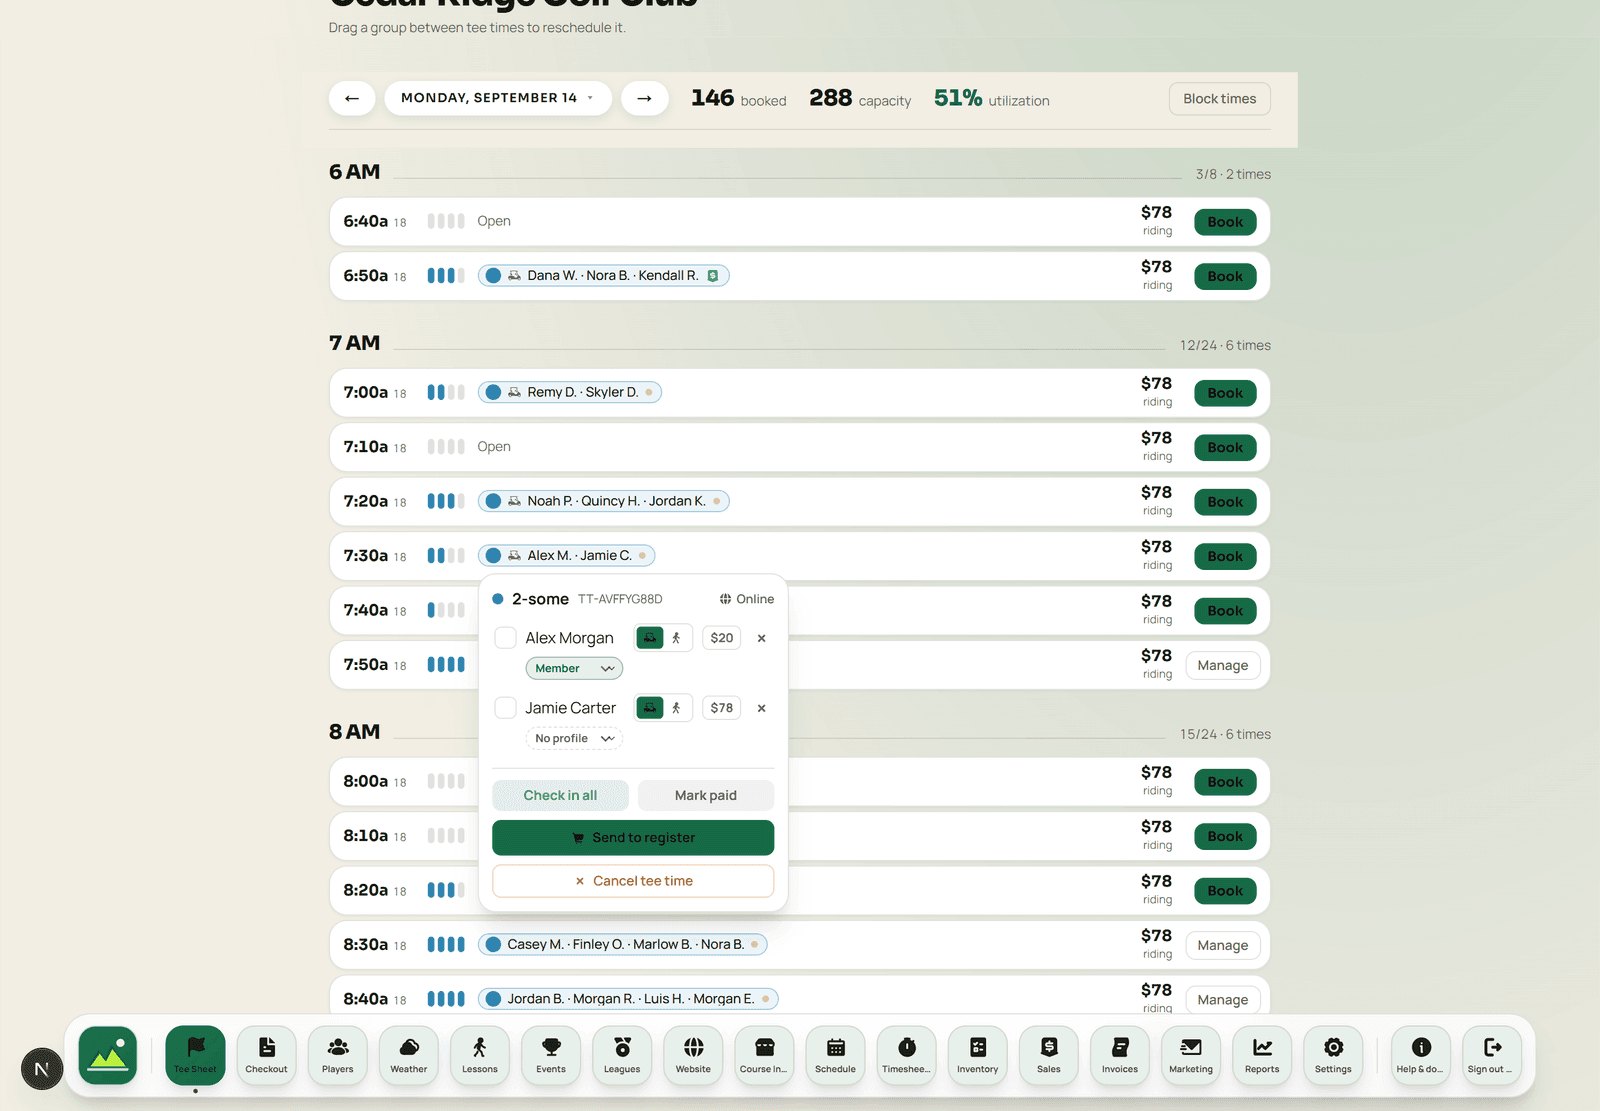Select walking icon for Jamie Carter

677,708
